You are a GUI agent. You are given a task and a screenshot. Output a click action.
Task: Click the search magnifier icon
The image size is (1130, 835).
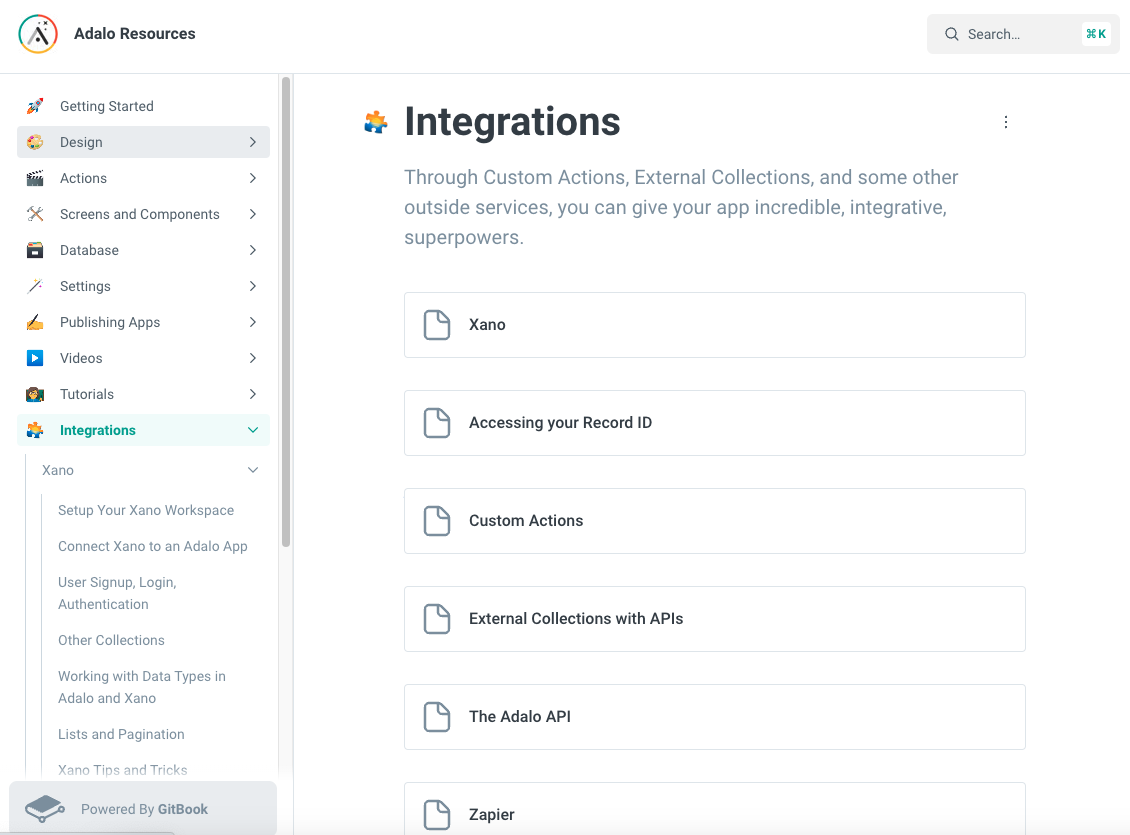tap(951, 34)
